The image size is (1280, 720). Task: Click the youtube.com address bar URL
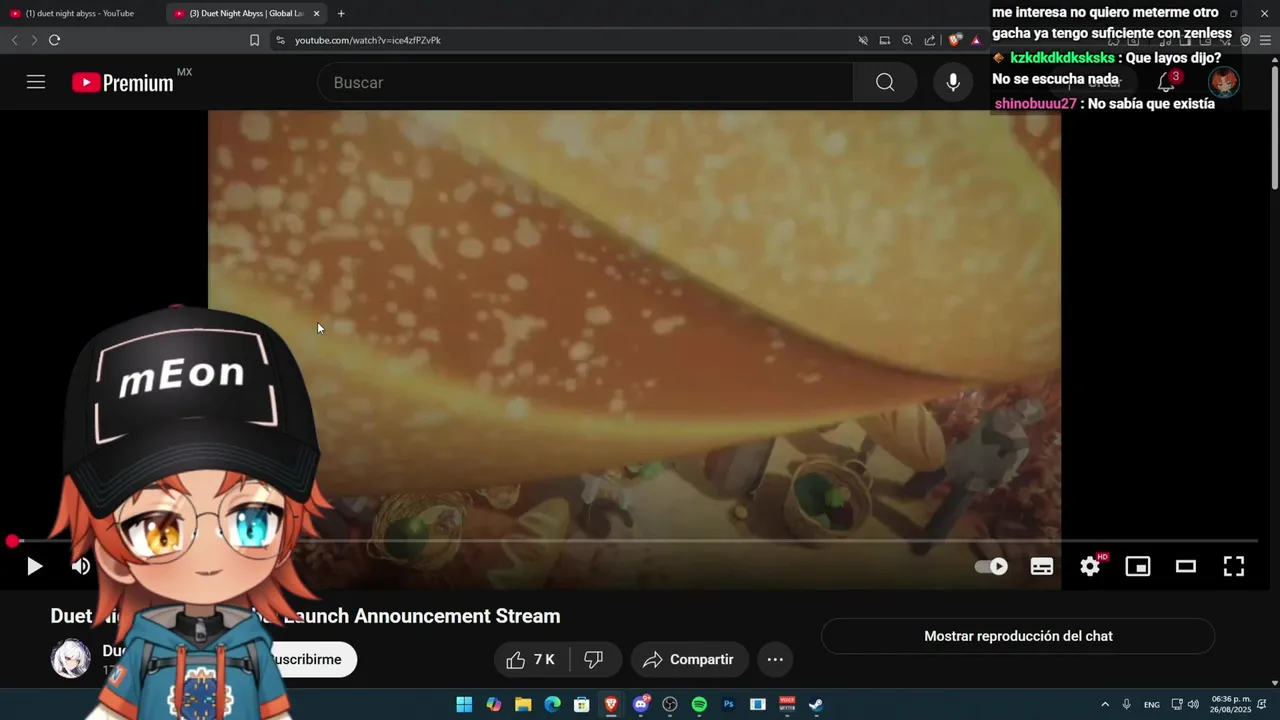click(x=368, y=40)
